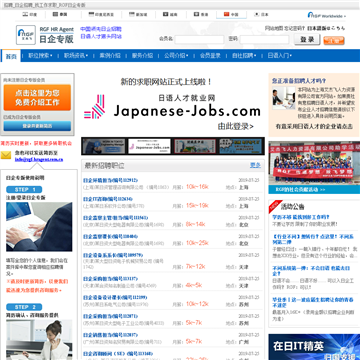Click 有意采用日语人才的企业请点击 link
The height and width of the screenshot is (360, 360).
click(x=314, y=126)
